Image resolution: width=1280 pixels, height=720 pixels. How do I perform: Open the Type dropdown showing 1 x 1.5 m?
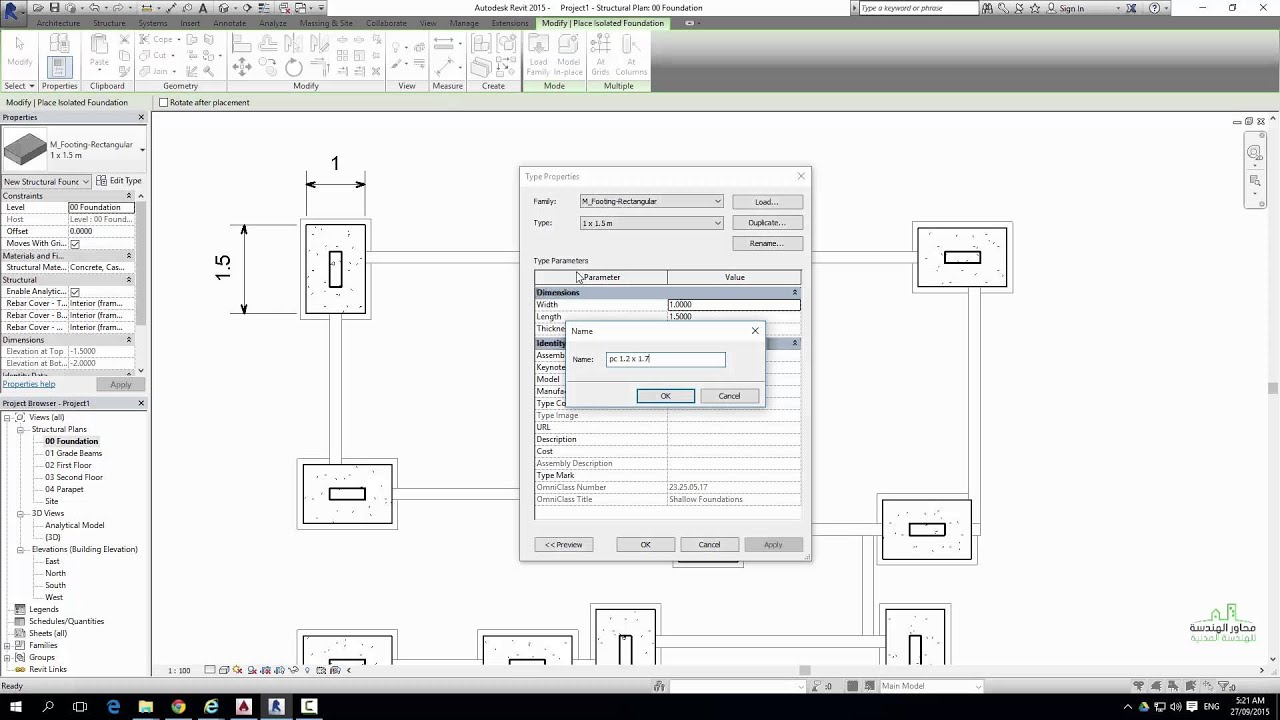coord(717,223)
